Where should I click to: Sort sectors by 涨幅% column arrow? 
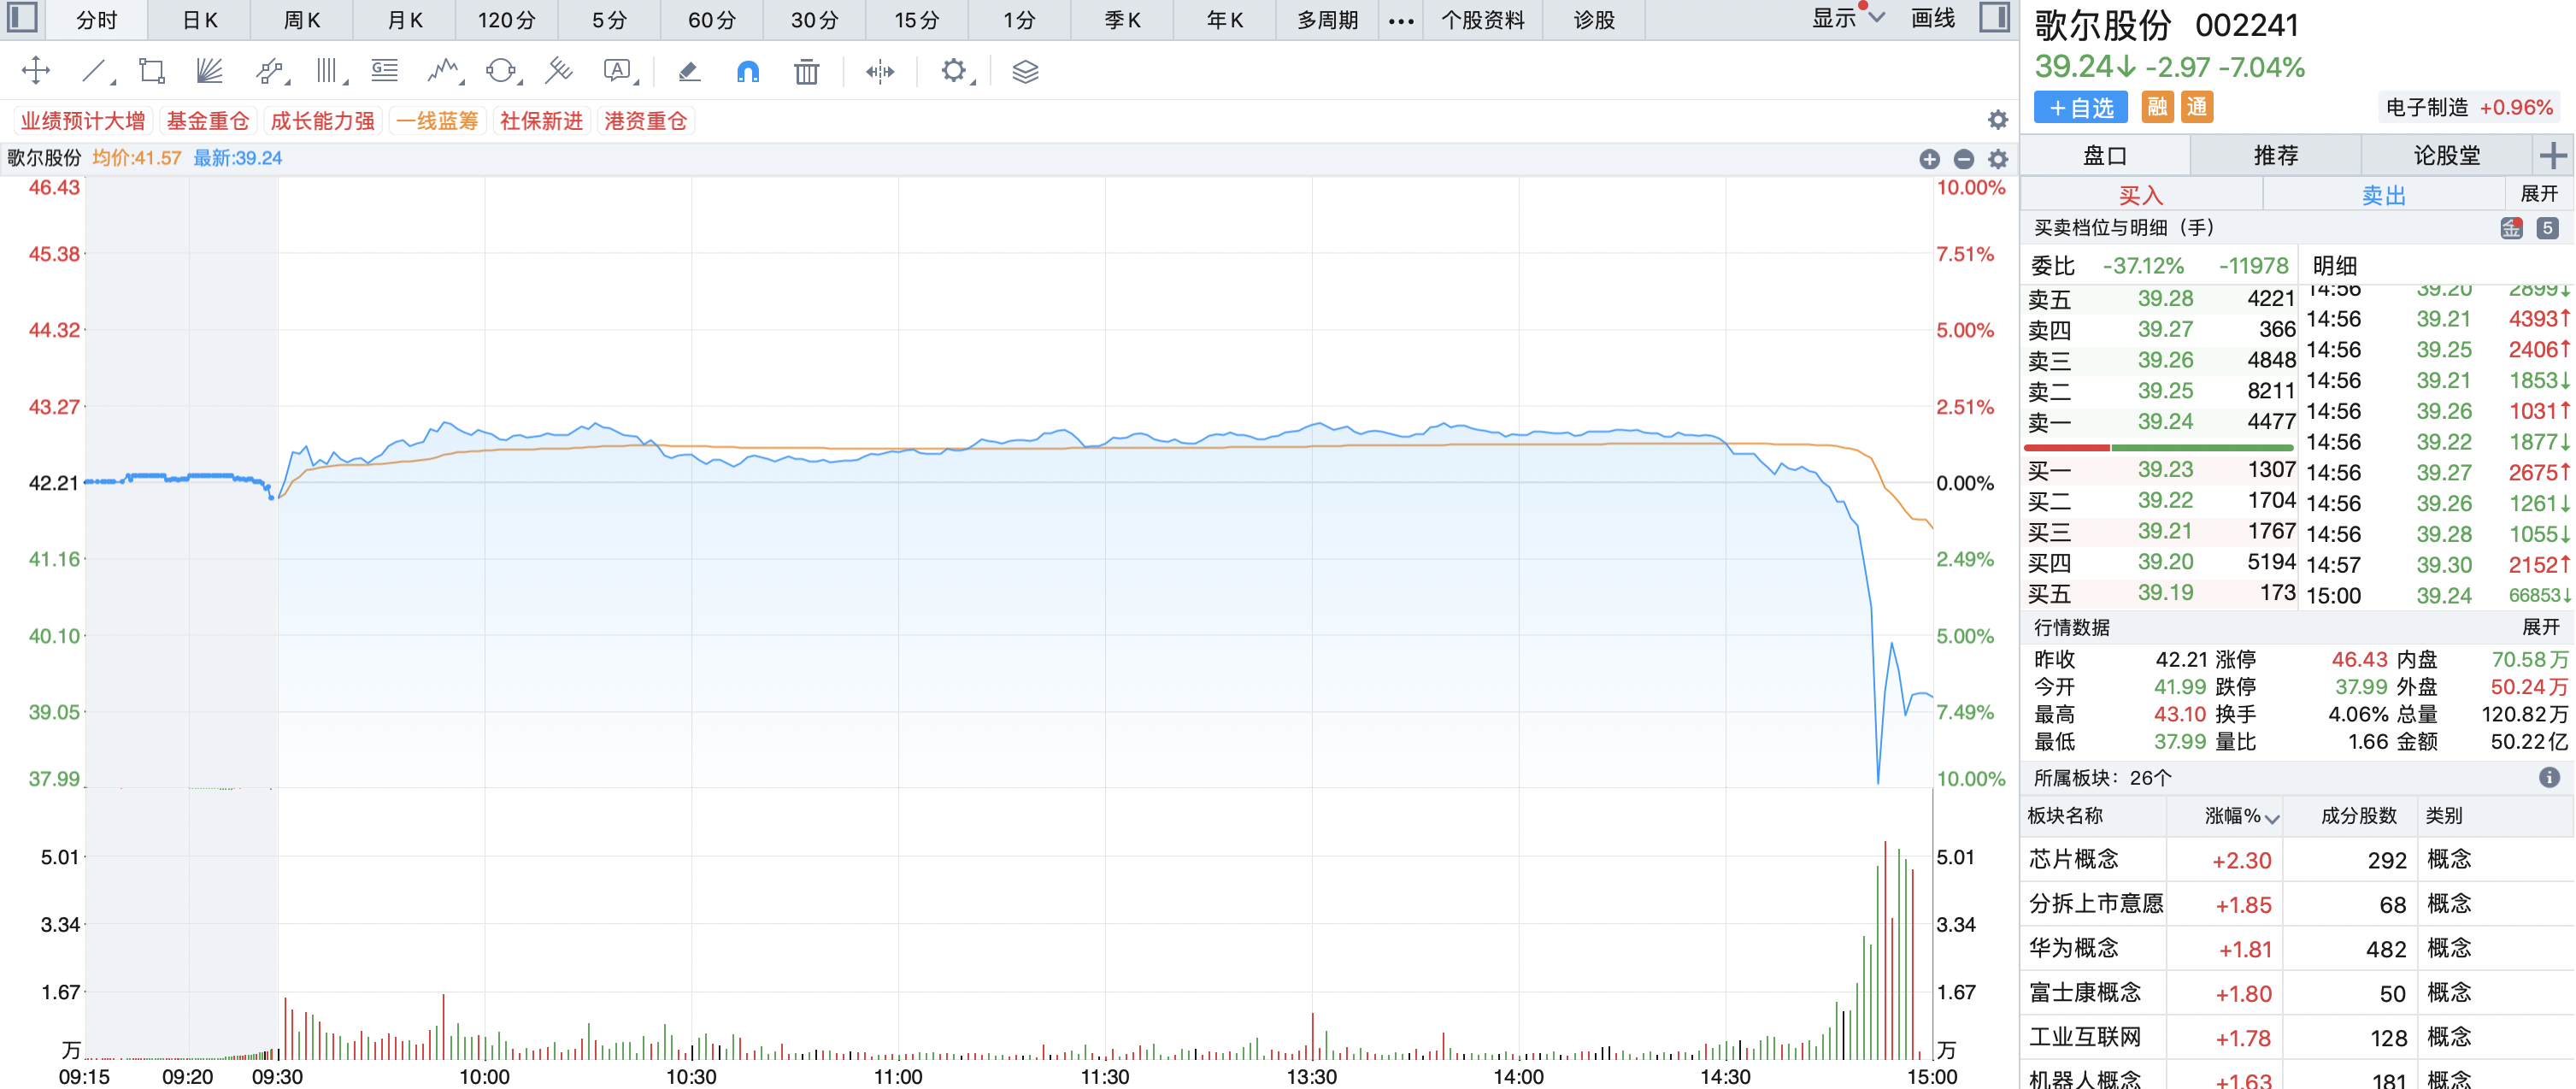[x=2272, y=818]
